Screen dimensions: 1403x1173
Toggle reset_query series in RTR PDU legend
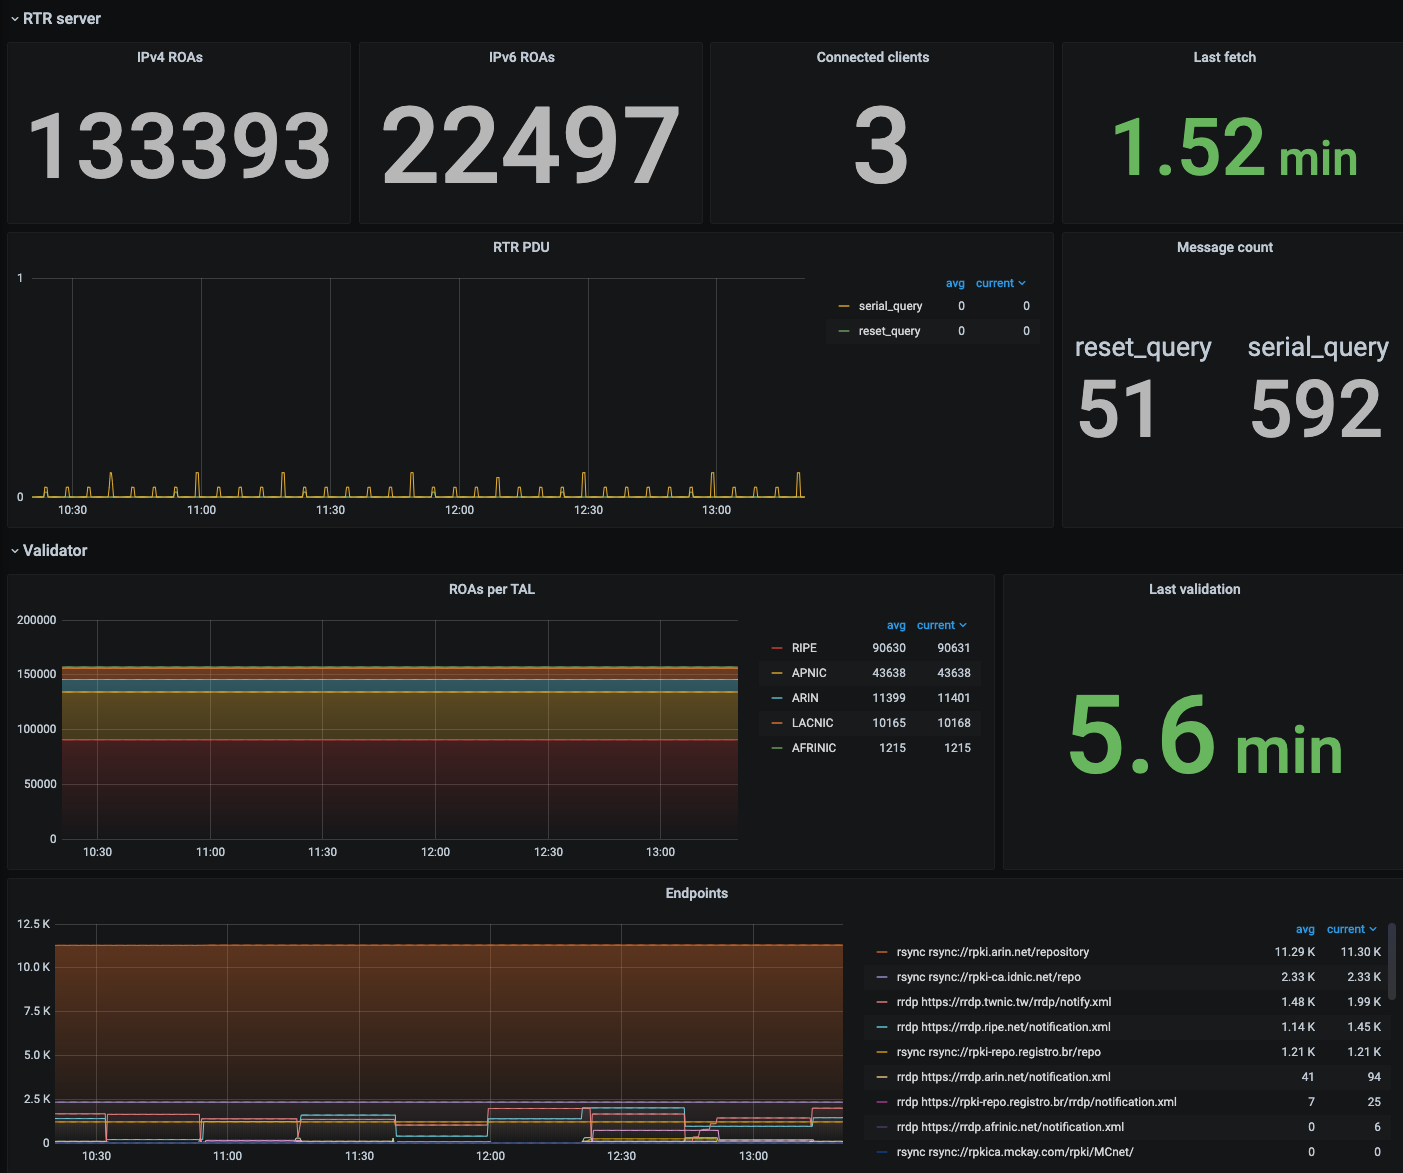tap(889, 332)
